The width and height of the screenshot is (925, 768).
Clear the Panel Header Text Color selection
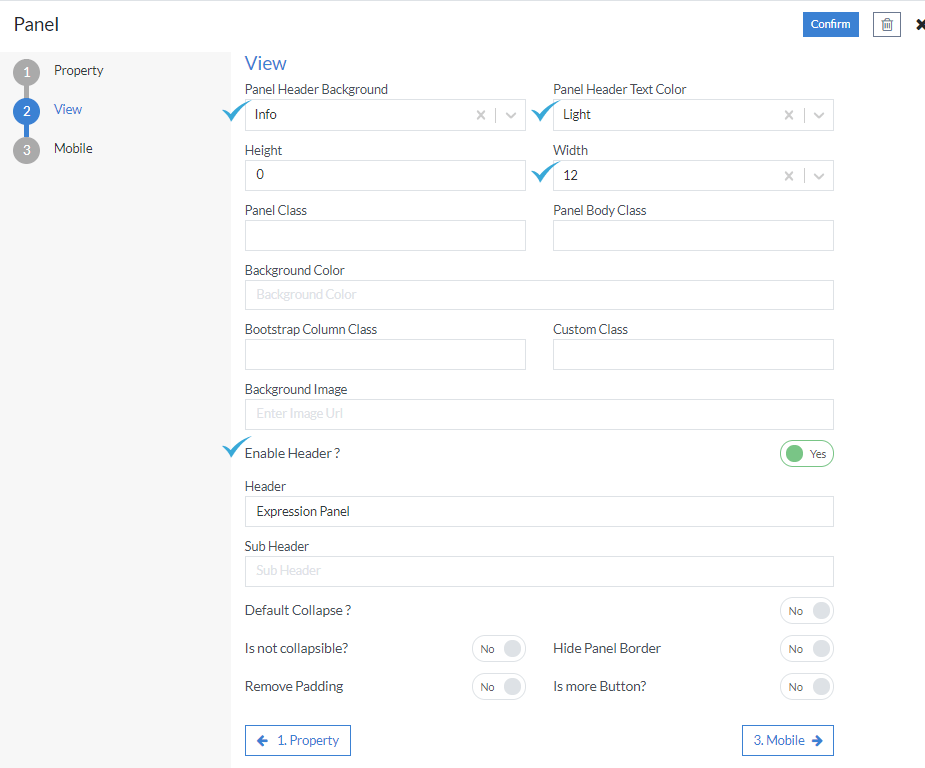[x=789, y=115]
